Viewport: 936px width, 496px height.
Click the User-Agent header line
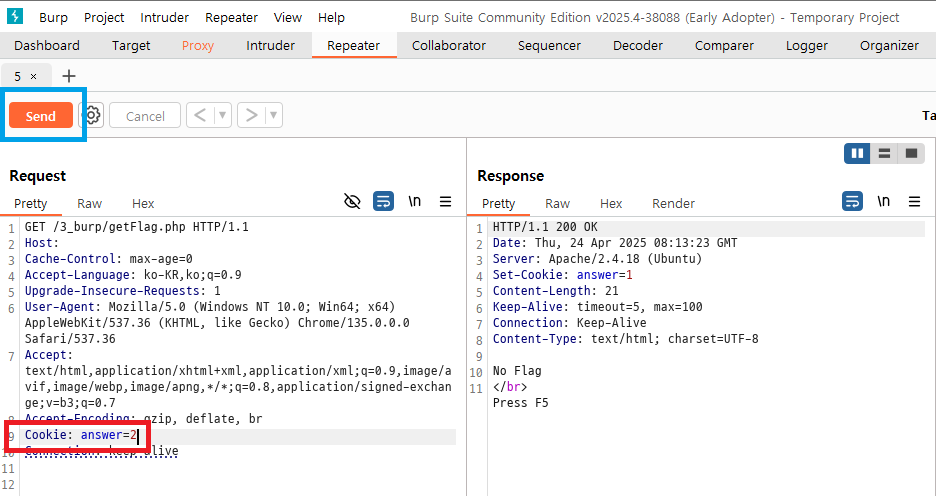point(217,323)
